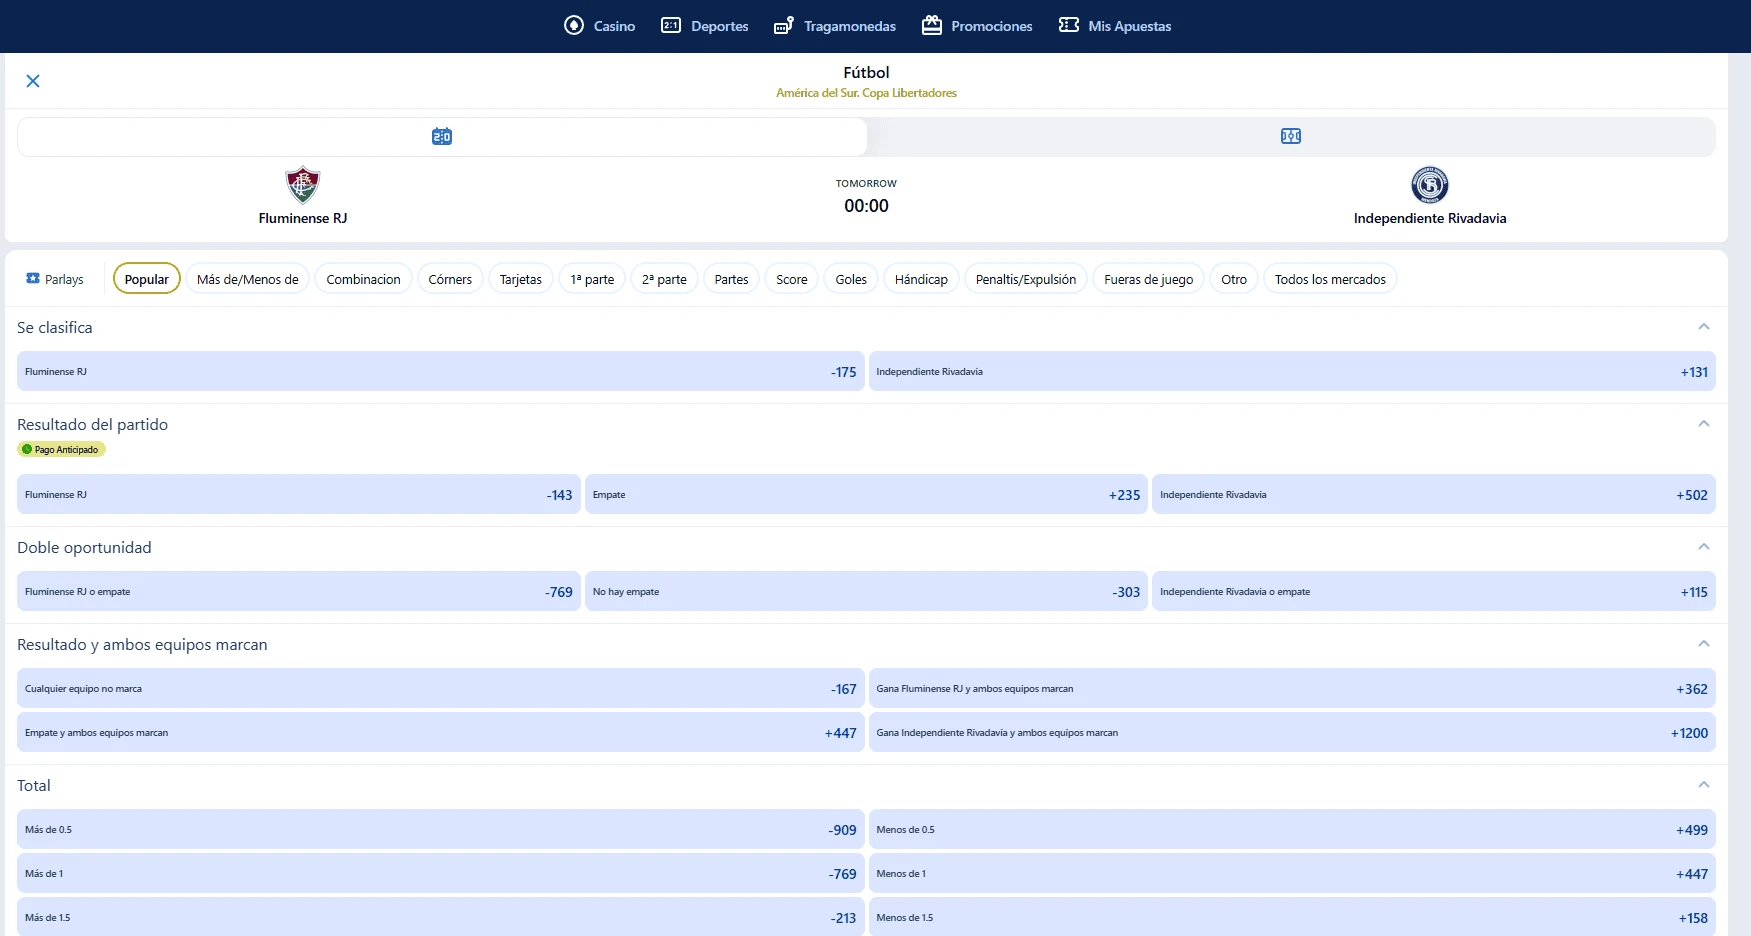Collapse the Total market section

[1704, 785]
